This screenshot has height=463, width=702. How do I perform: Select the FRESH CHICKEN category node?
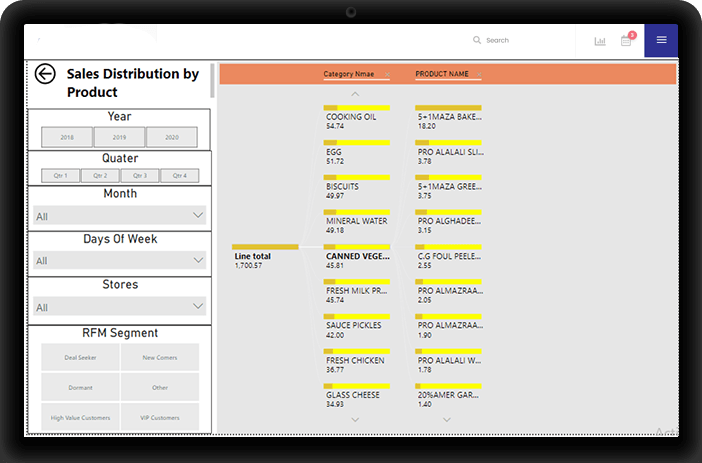click(x=355, y=360)
